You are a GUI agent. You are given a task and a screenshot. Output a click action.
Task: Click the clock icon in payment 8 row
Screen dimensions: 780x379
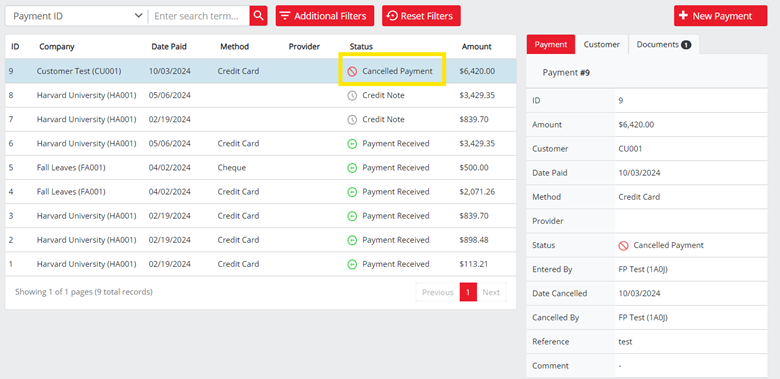pyautogui.click(x=352, y=95)
